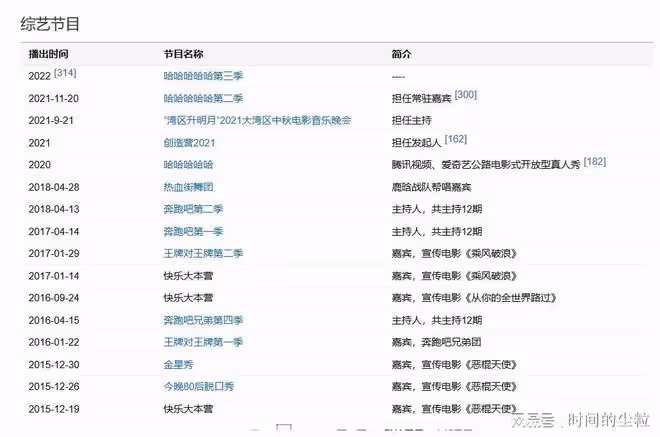Screen dimensions: 660x437
Task: Open the 创造营2021 link
Action: click(189, 143)
